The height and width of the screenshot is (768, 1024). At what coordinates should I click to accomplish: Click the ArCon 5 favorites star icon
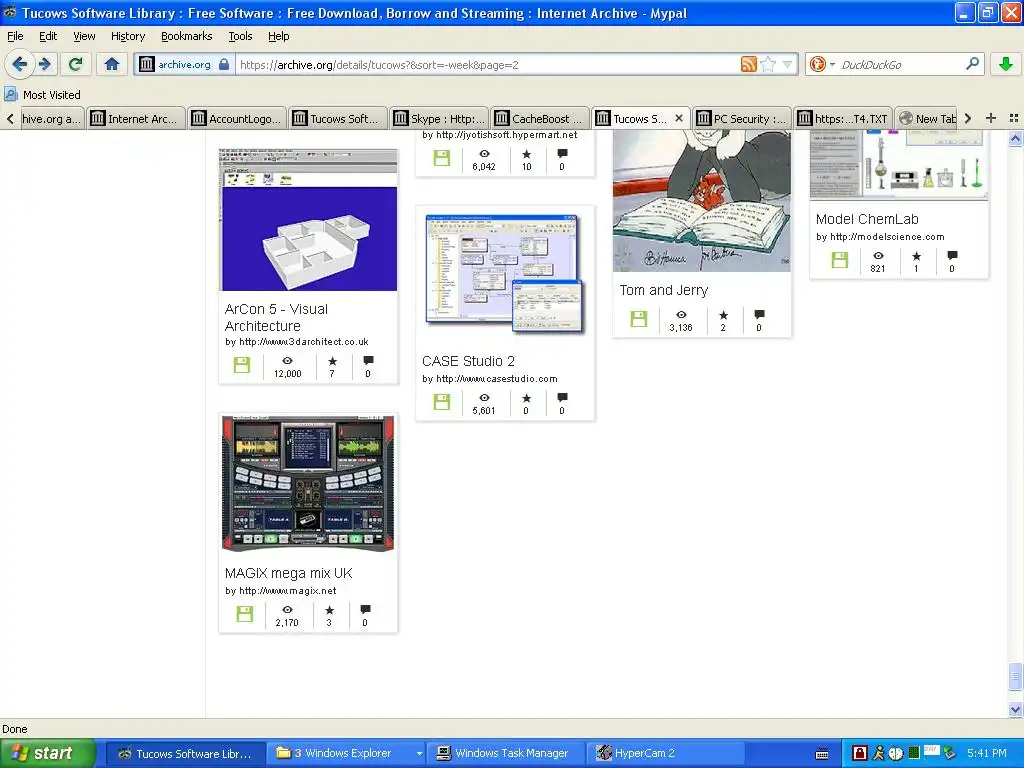[332, 360]
